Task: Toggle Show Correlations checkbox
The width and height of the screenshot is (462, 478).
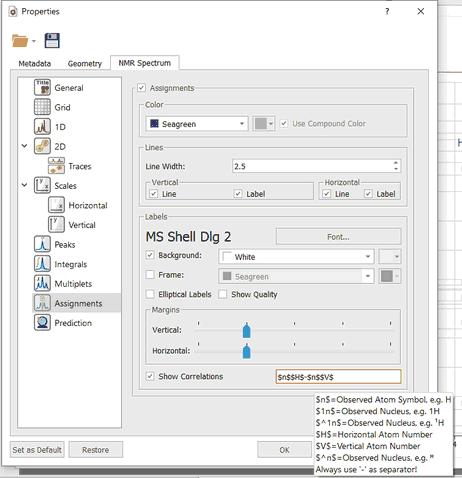Action: coord(150,376)
